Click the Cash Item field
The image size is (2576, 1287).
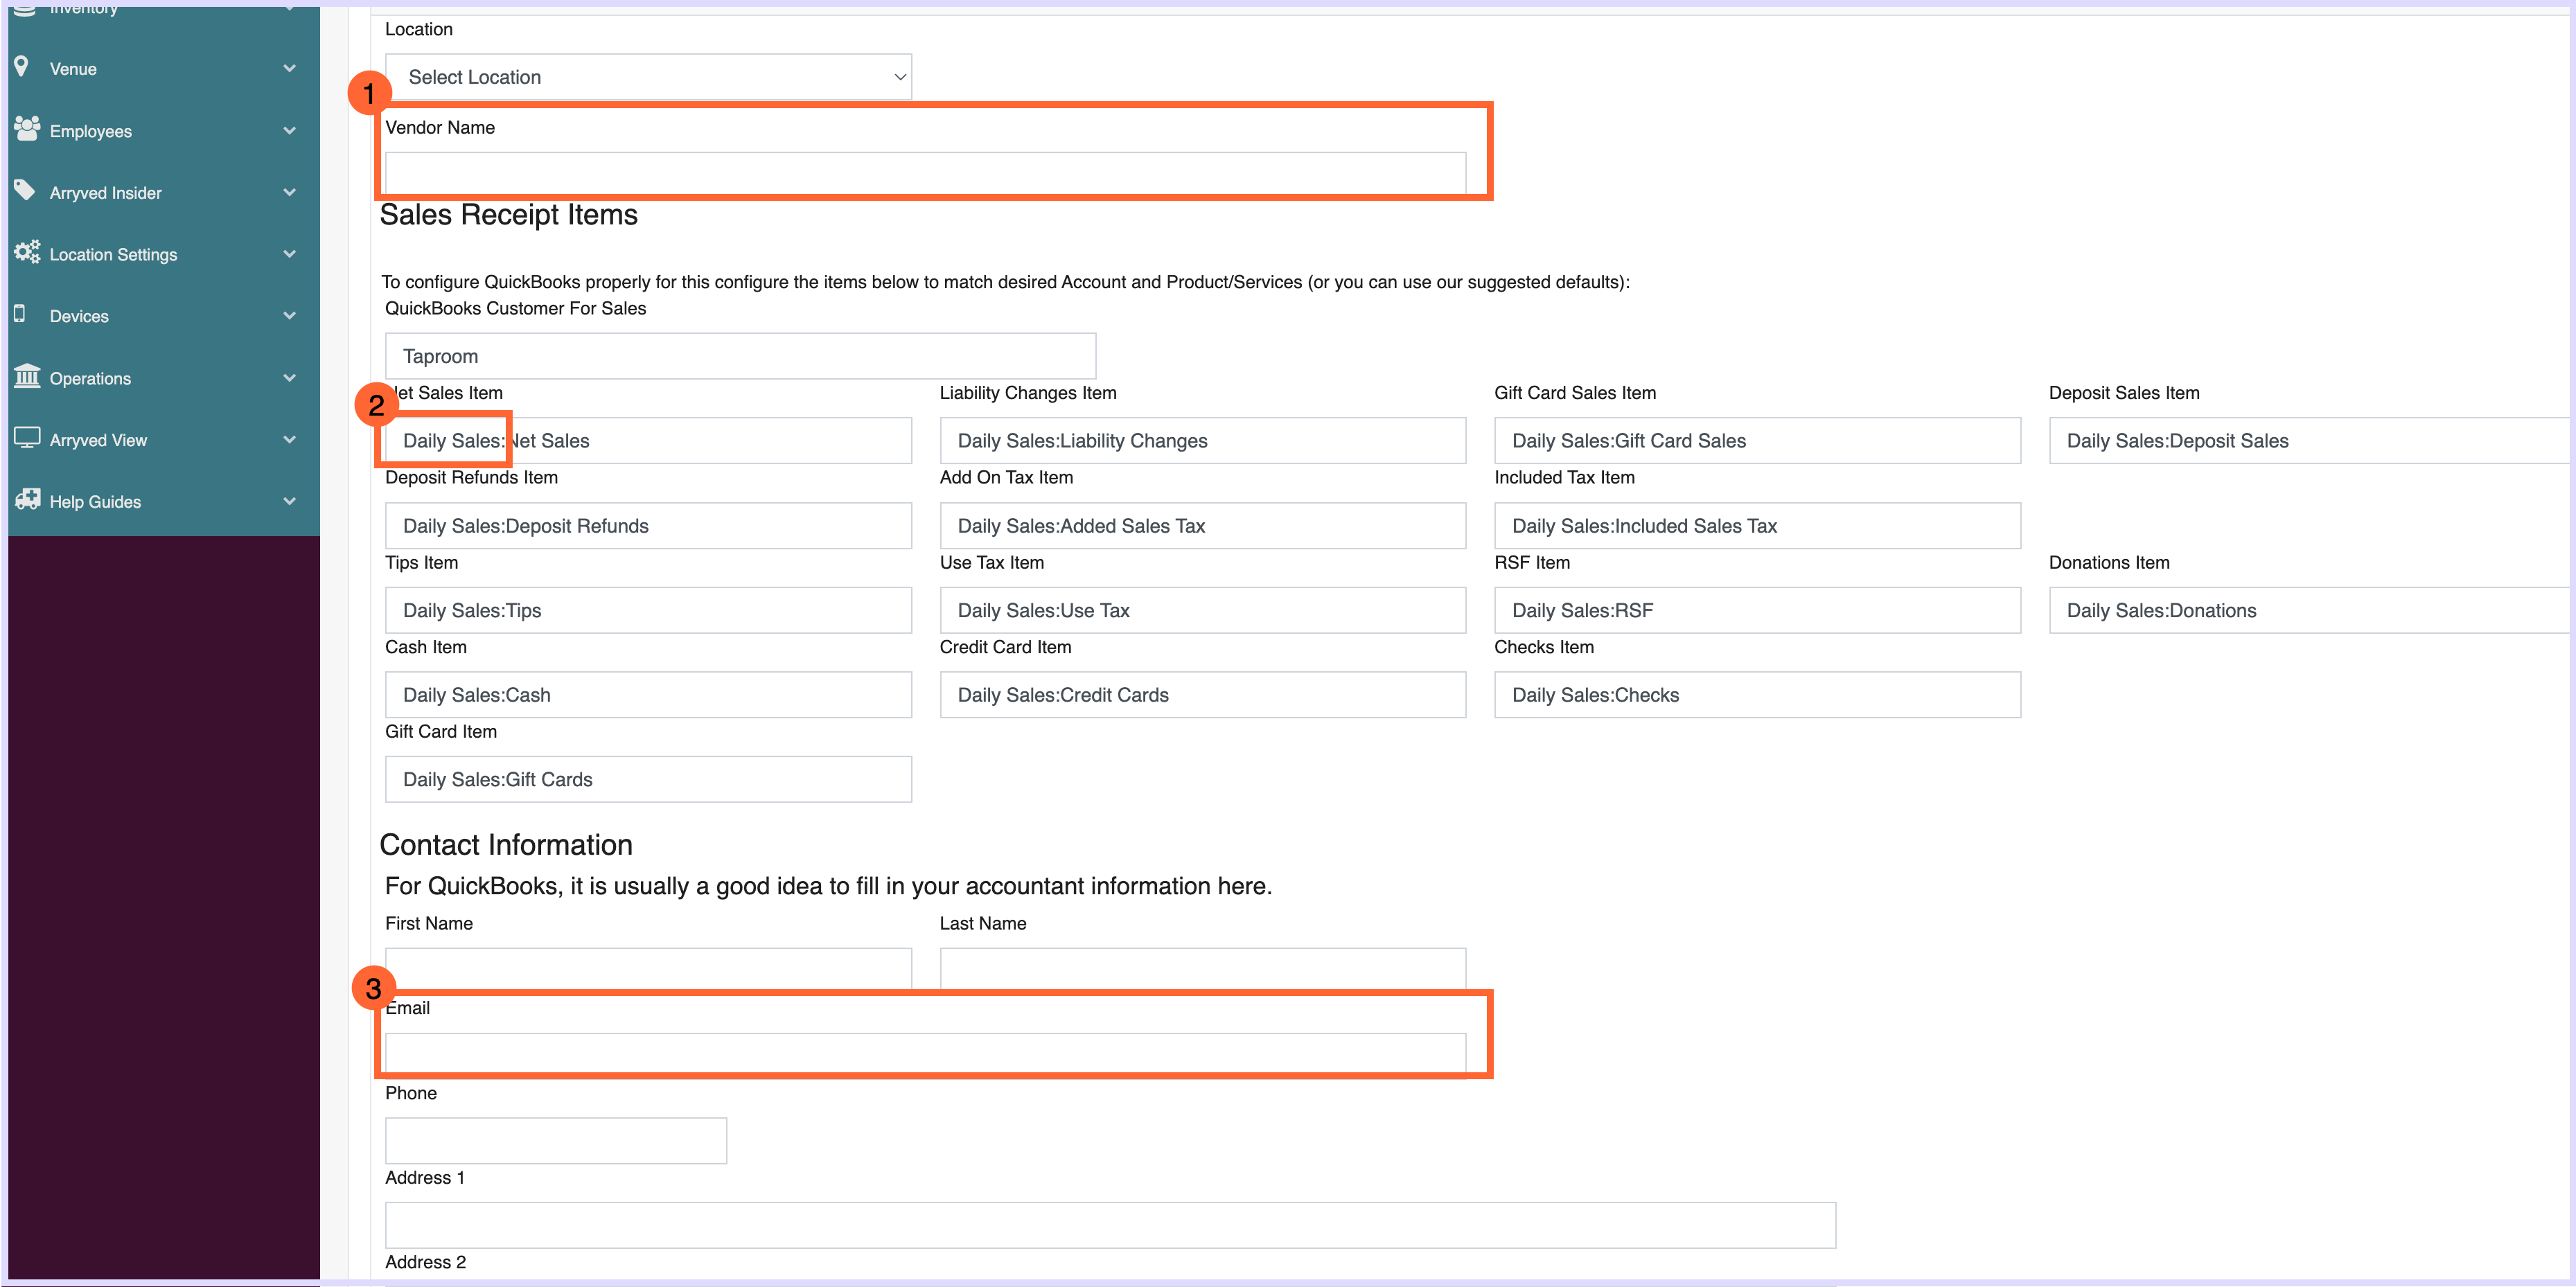[x=648, y=695]
